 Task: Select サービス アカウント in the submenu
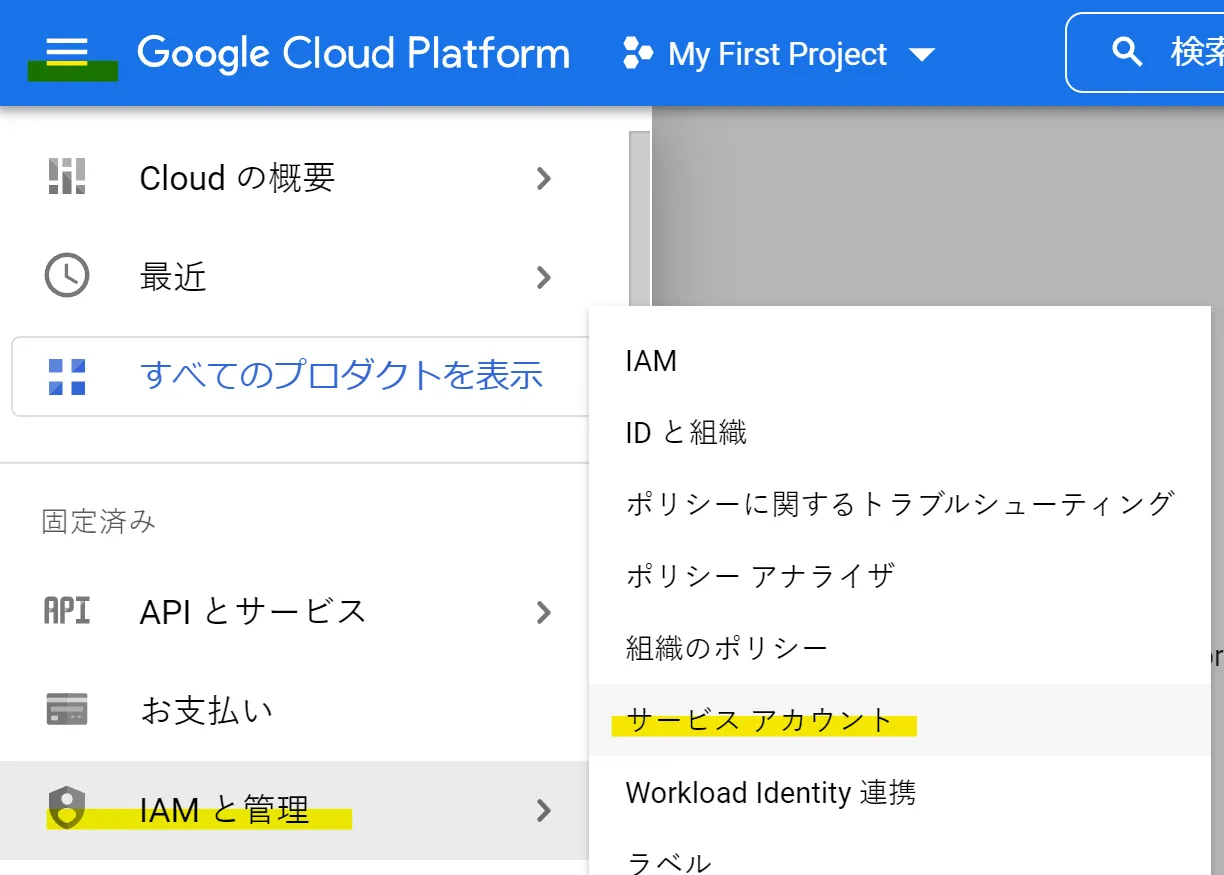click(900, 720)
